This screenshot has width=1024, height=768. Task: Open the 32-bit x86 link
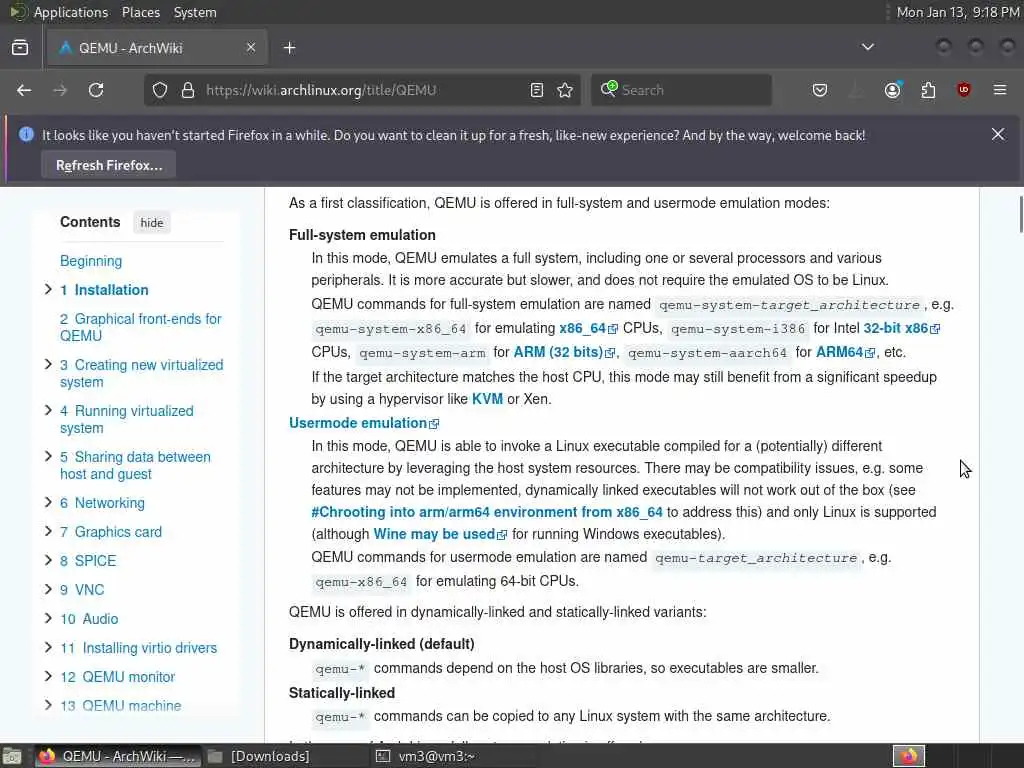[x=901, y=328]
